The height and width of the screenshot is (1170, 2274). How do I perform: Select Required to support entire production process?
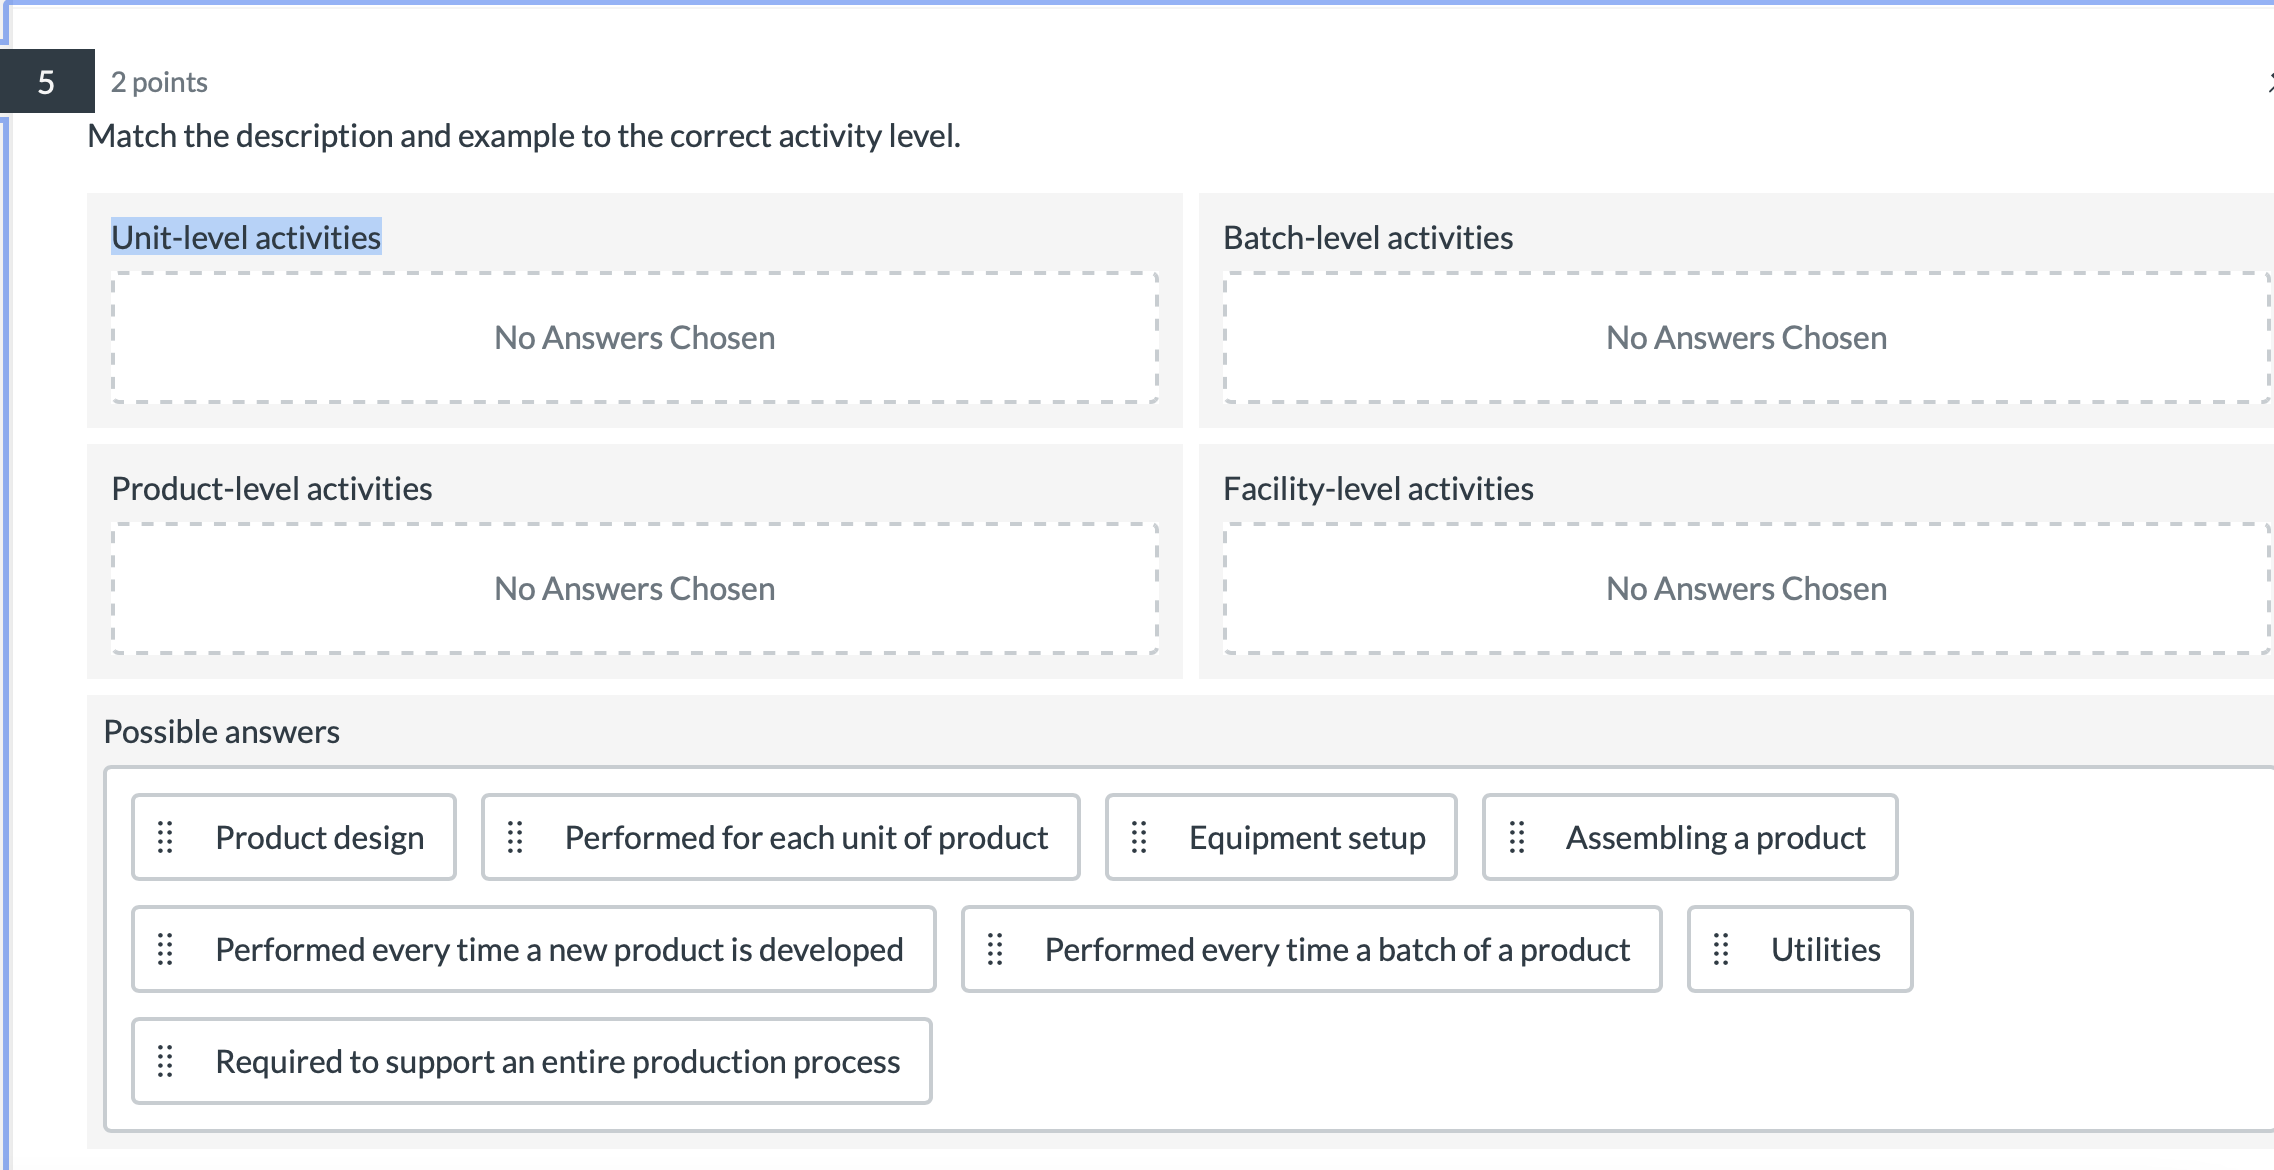(x=557, y=1061)
